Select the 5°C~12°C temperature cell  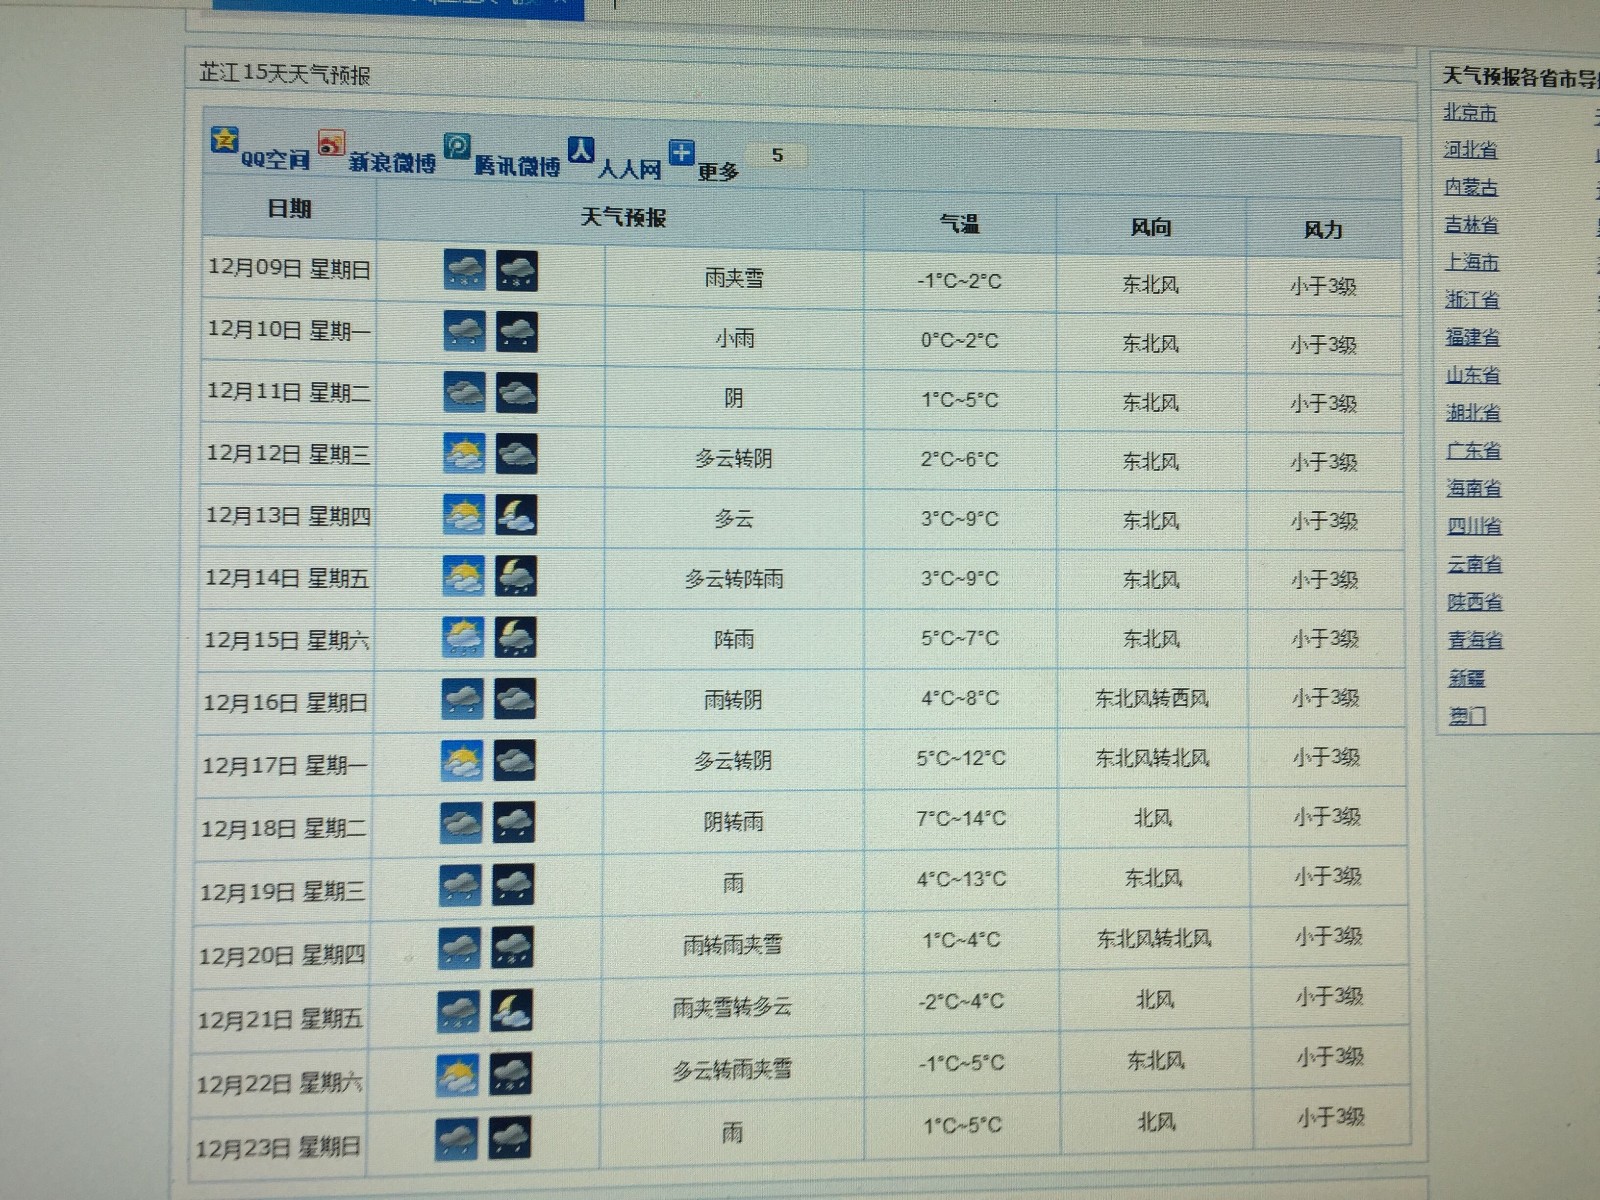tap(961, 758)
